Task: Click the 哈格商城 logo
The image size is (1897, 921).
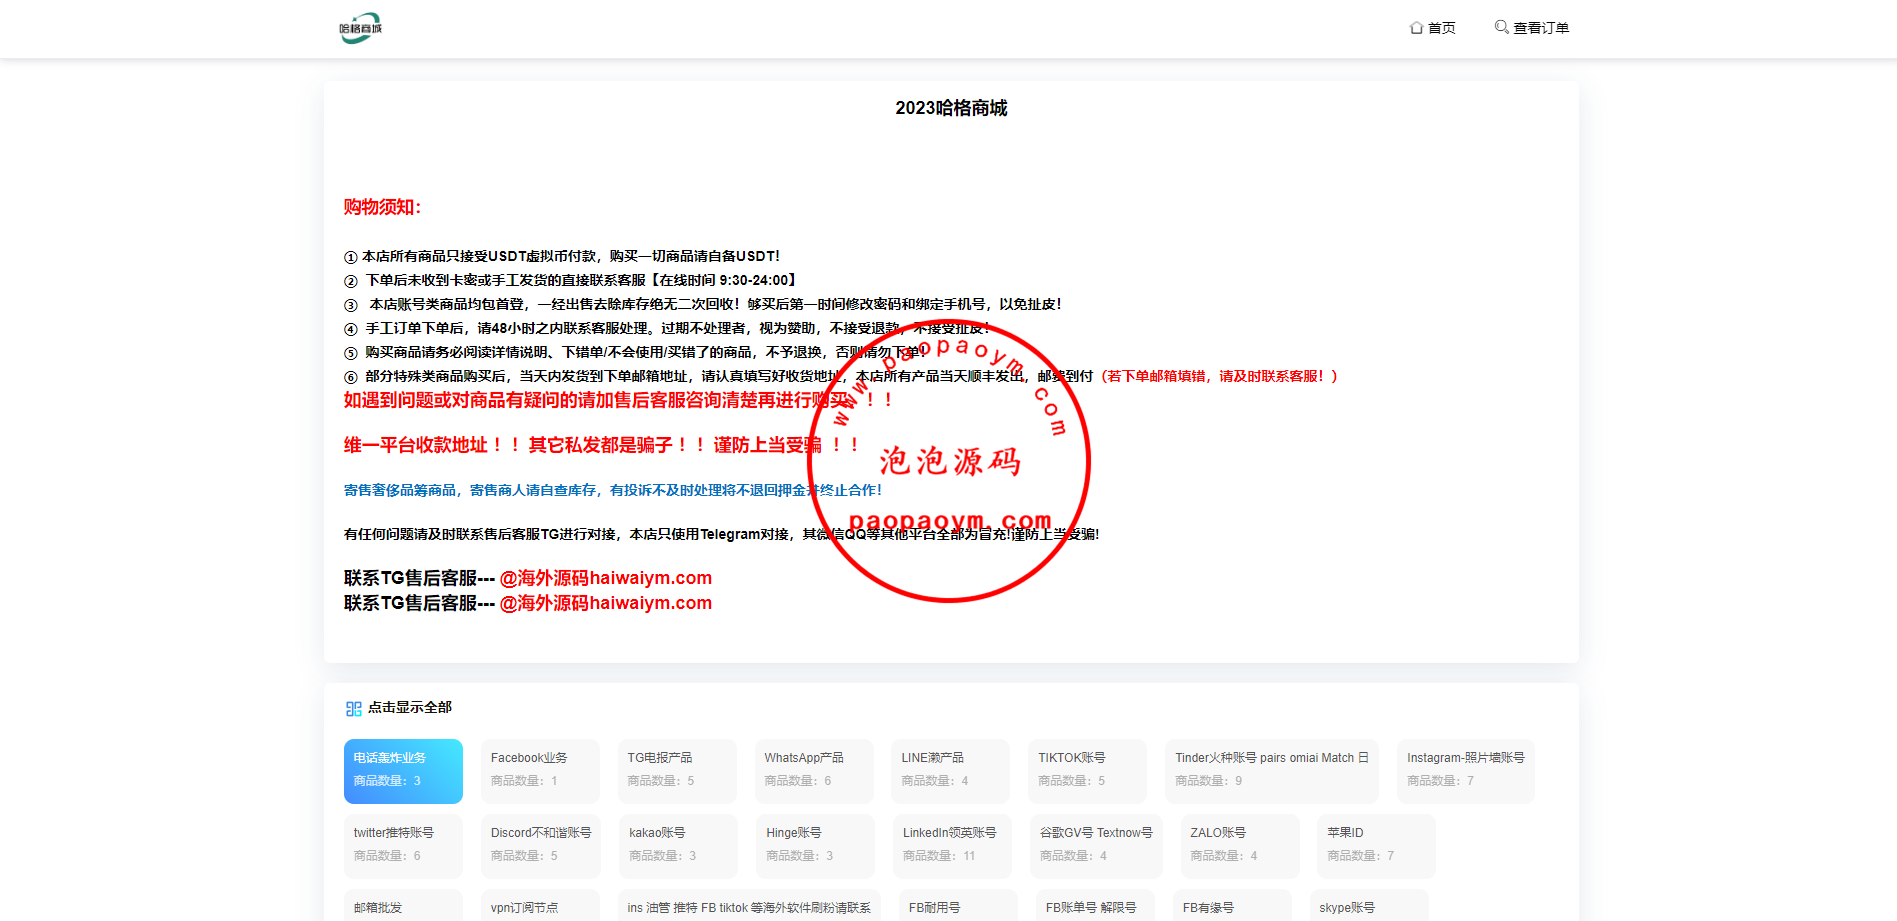Action: pos(360,28)
